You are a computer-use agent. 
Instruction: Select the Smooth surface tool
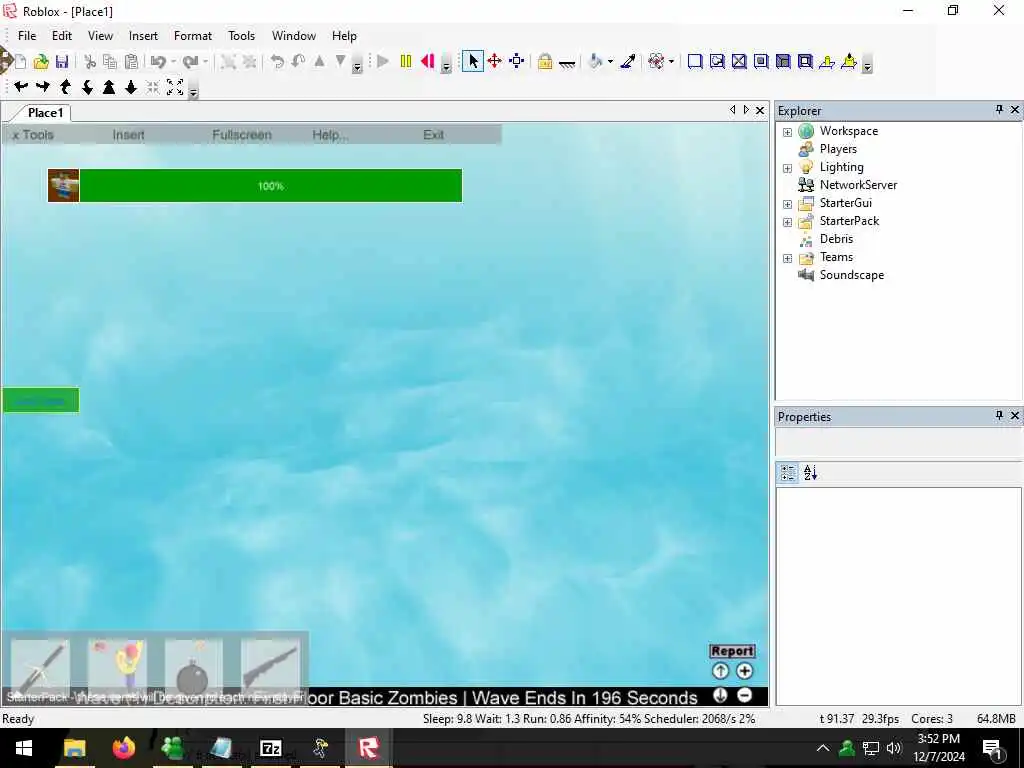695,61
